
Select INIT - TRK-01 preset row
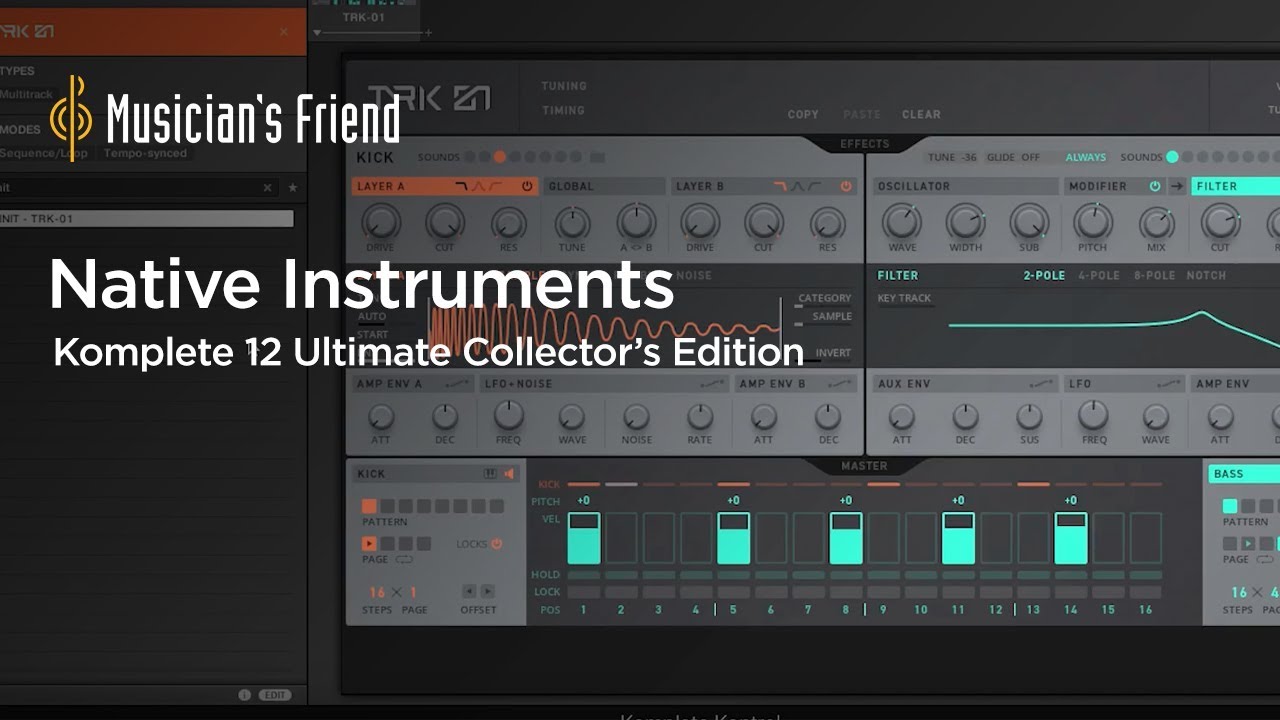click(x=147, y=218)
